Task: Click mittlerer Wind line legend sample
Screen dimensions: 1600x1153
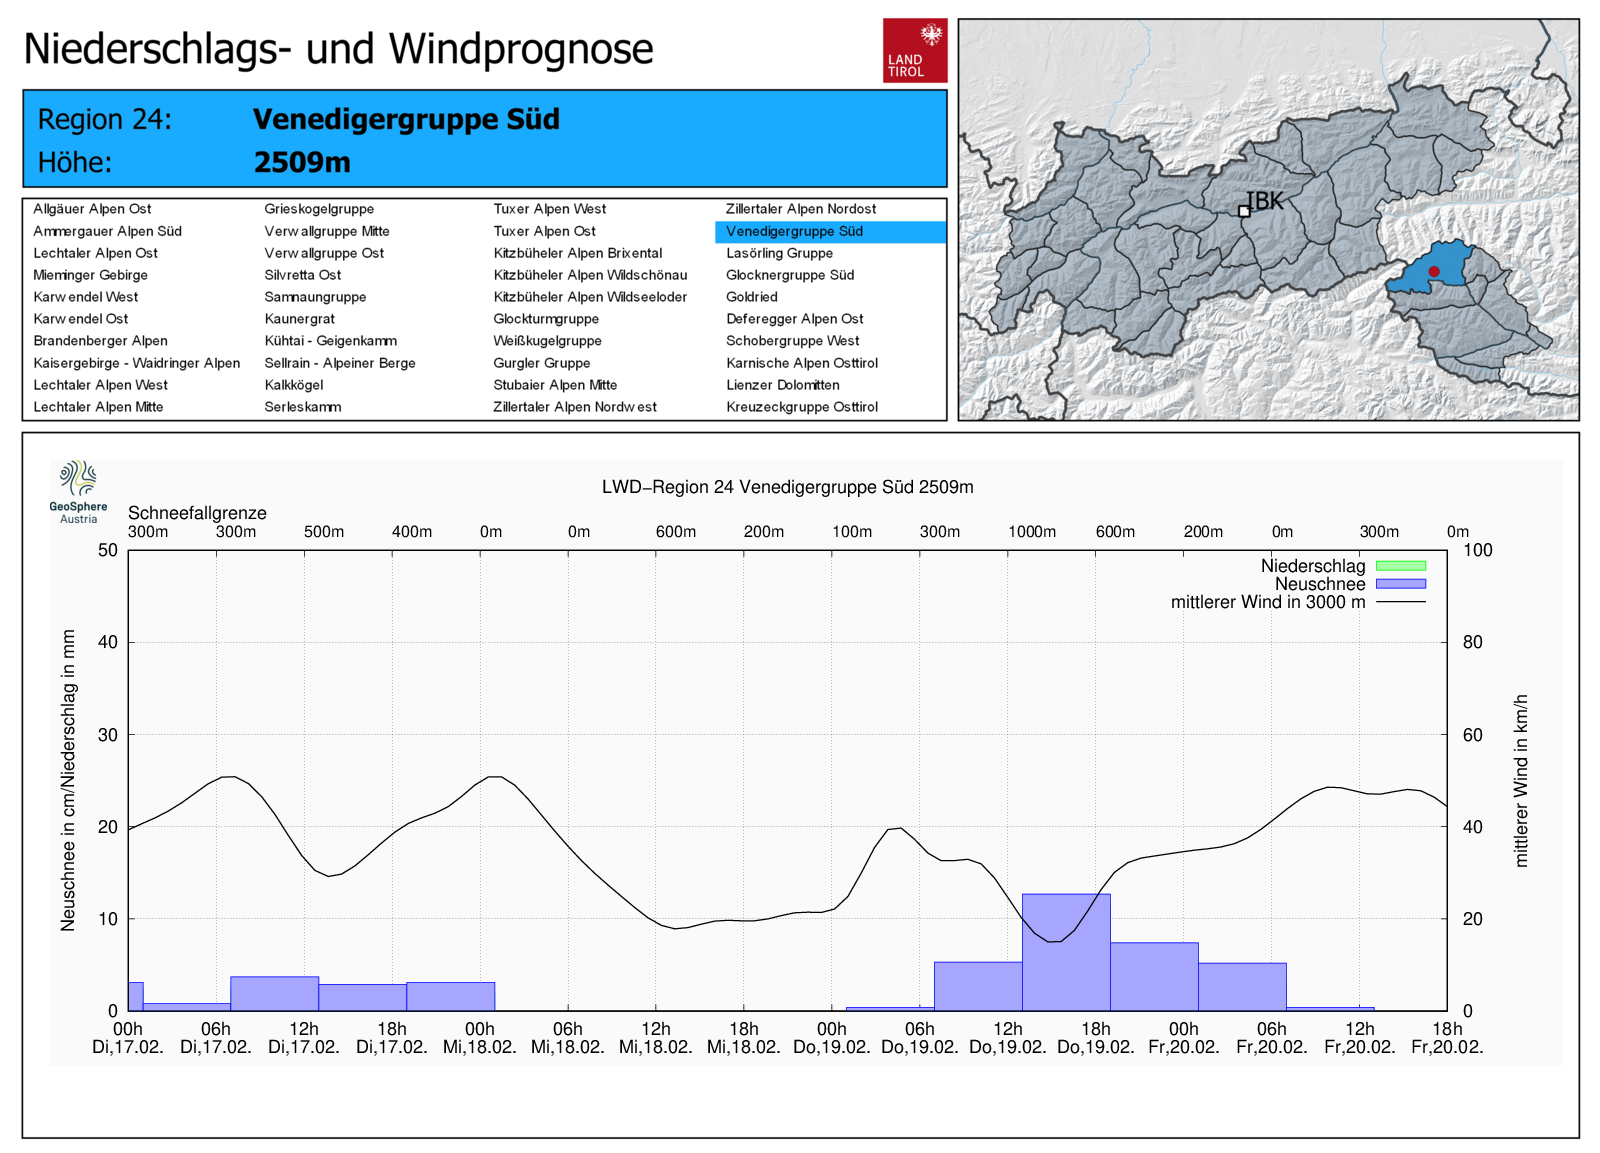Action: pos(1400,602)
